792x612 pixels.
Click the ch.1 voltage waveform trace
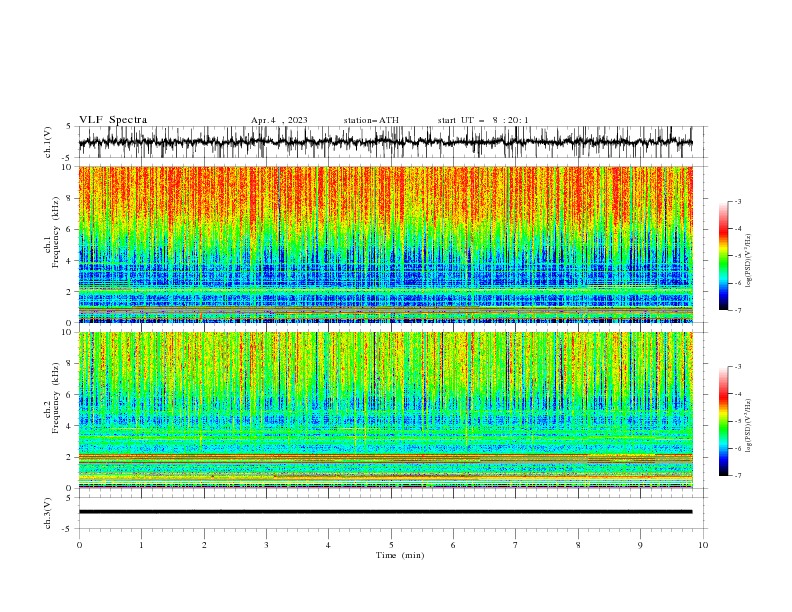point(385,142)
